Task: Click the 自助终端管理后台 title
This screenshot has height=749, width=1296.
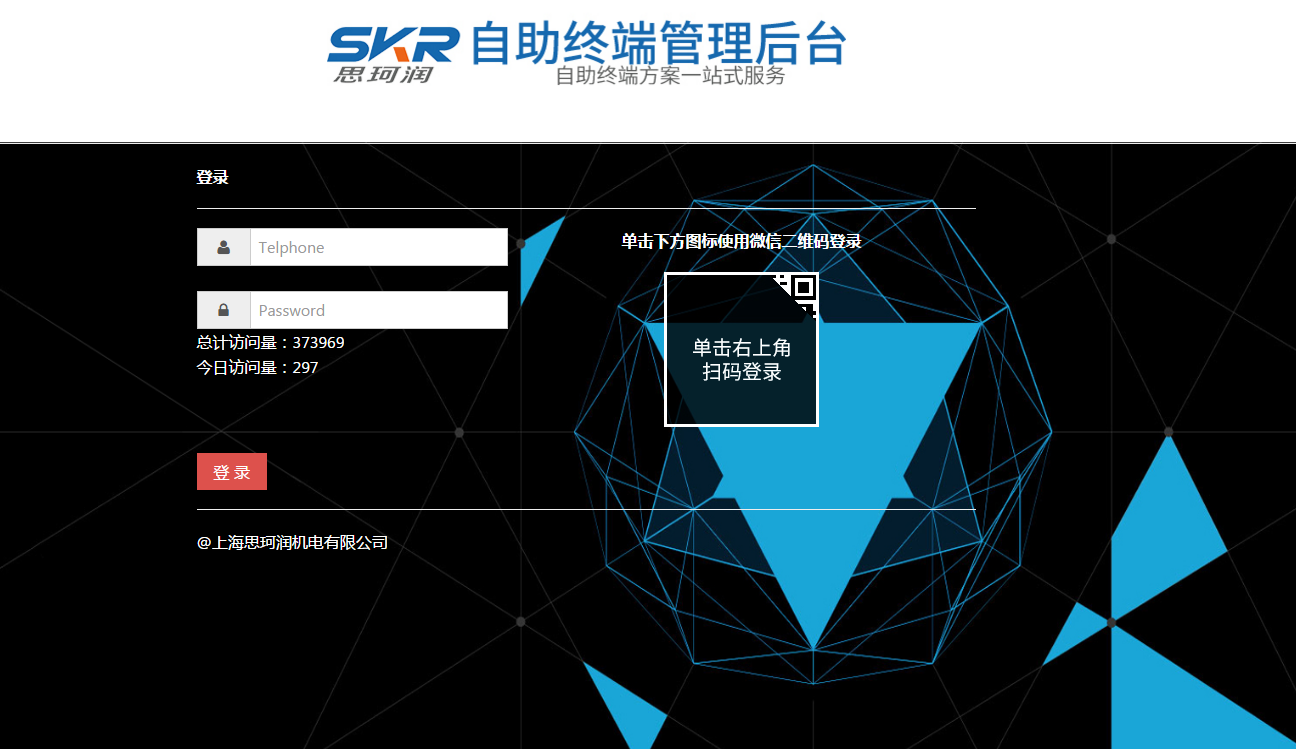Action: click(x=658, y=43)
